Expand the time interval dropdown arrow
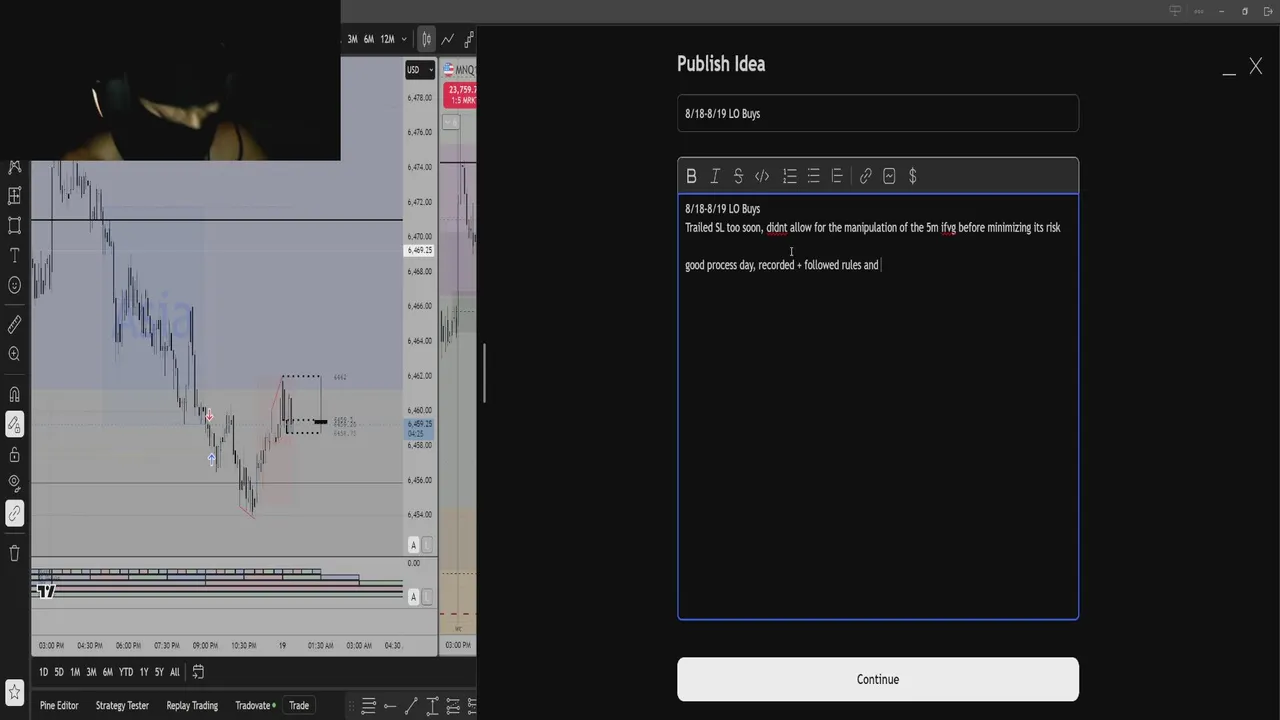 (x=404, y=39)
